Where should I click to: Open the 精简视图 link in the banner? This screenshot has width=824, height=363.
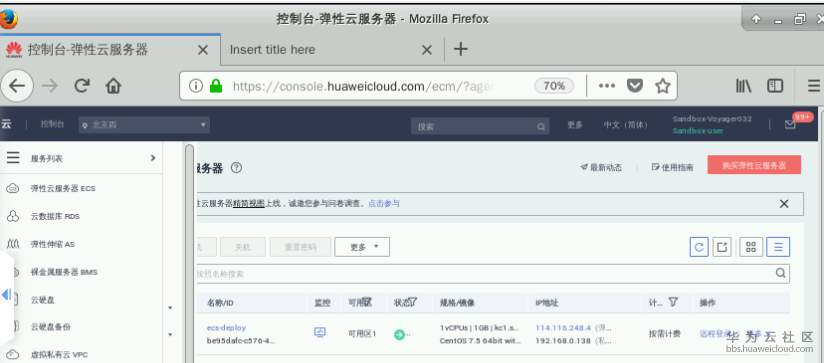[249, 203]
